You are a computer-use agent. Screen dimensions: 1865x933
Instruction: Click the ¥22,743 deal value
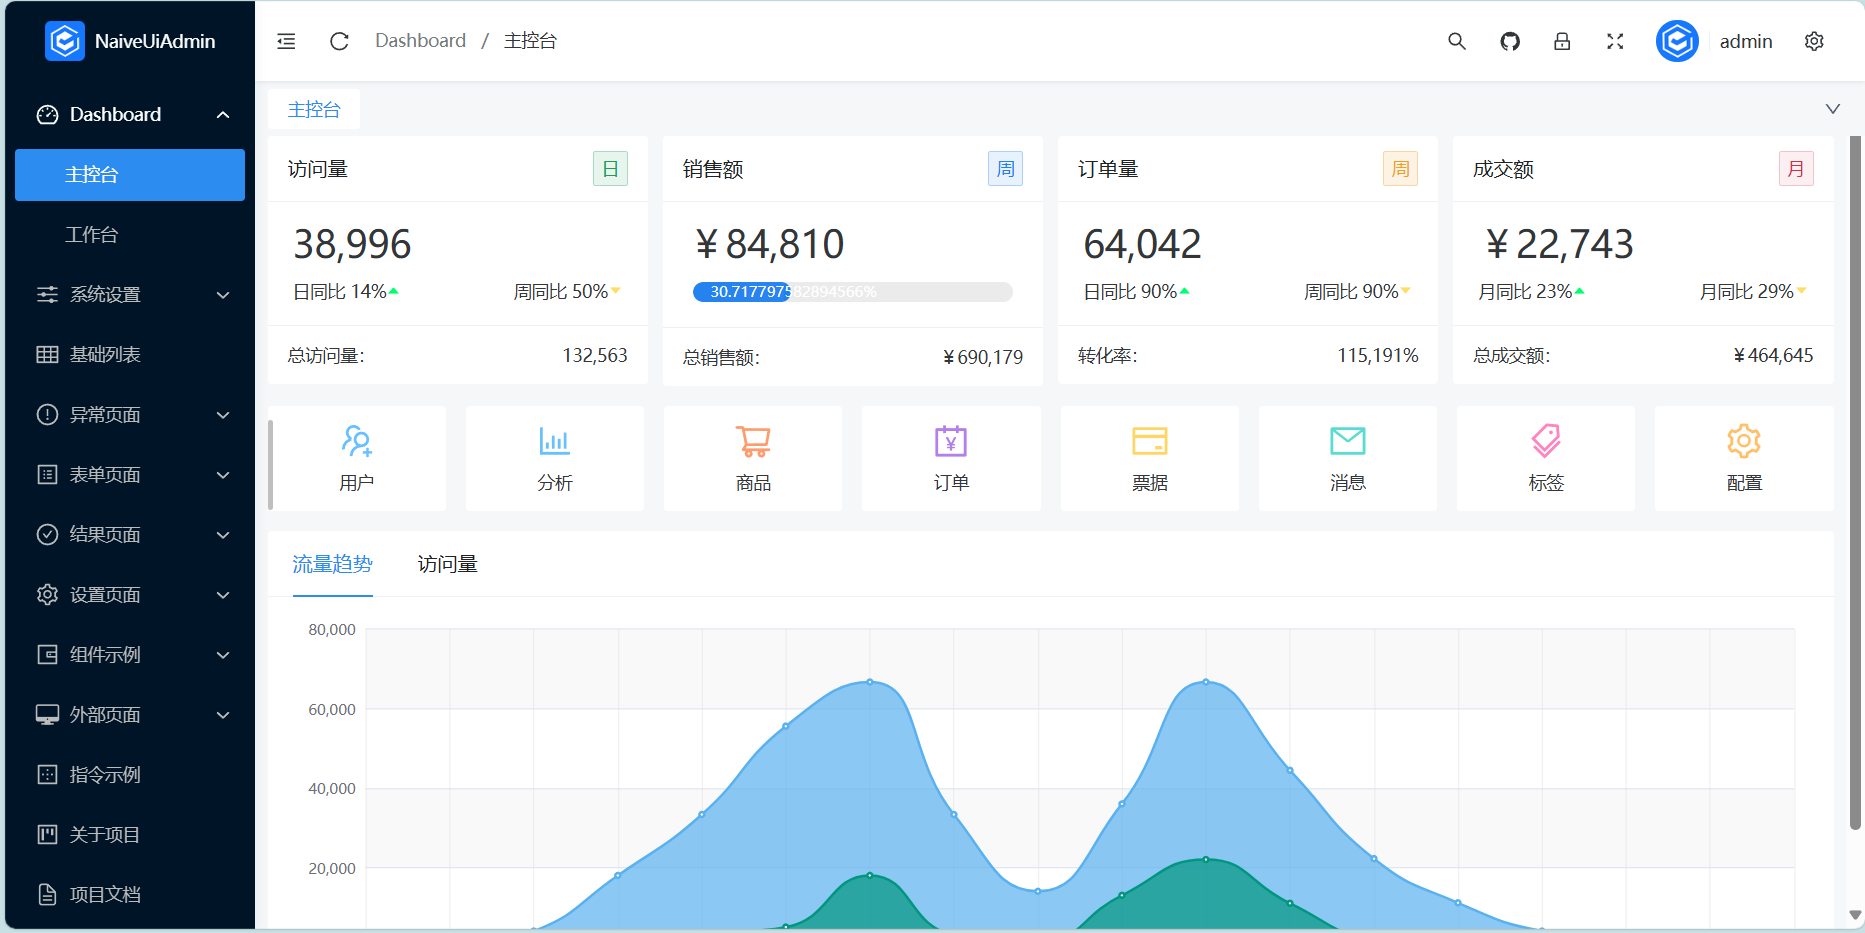click(1559, 244)
